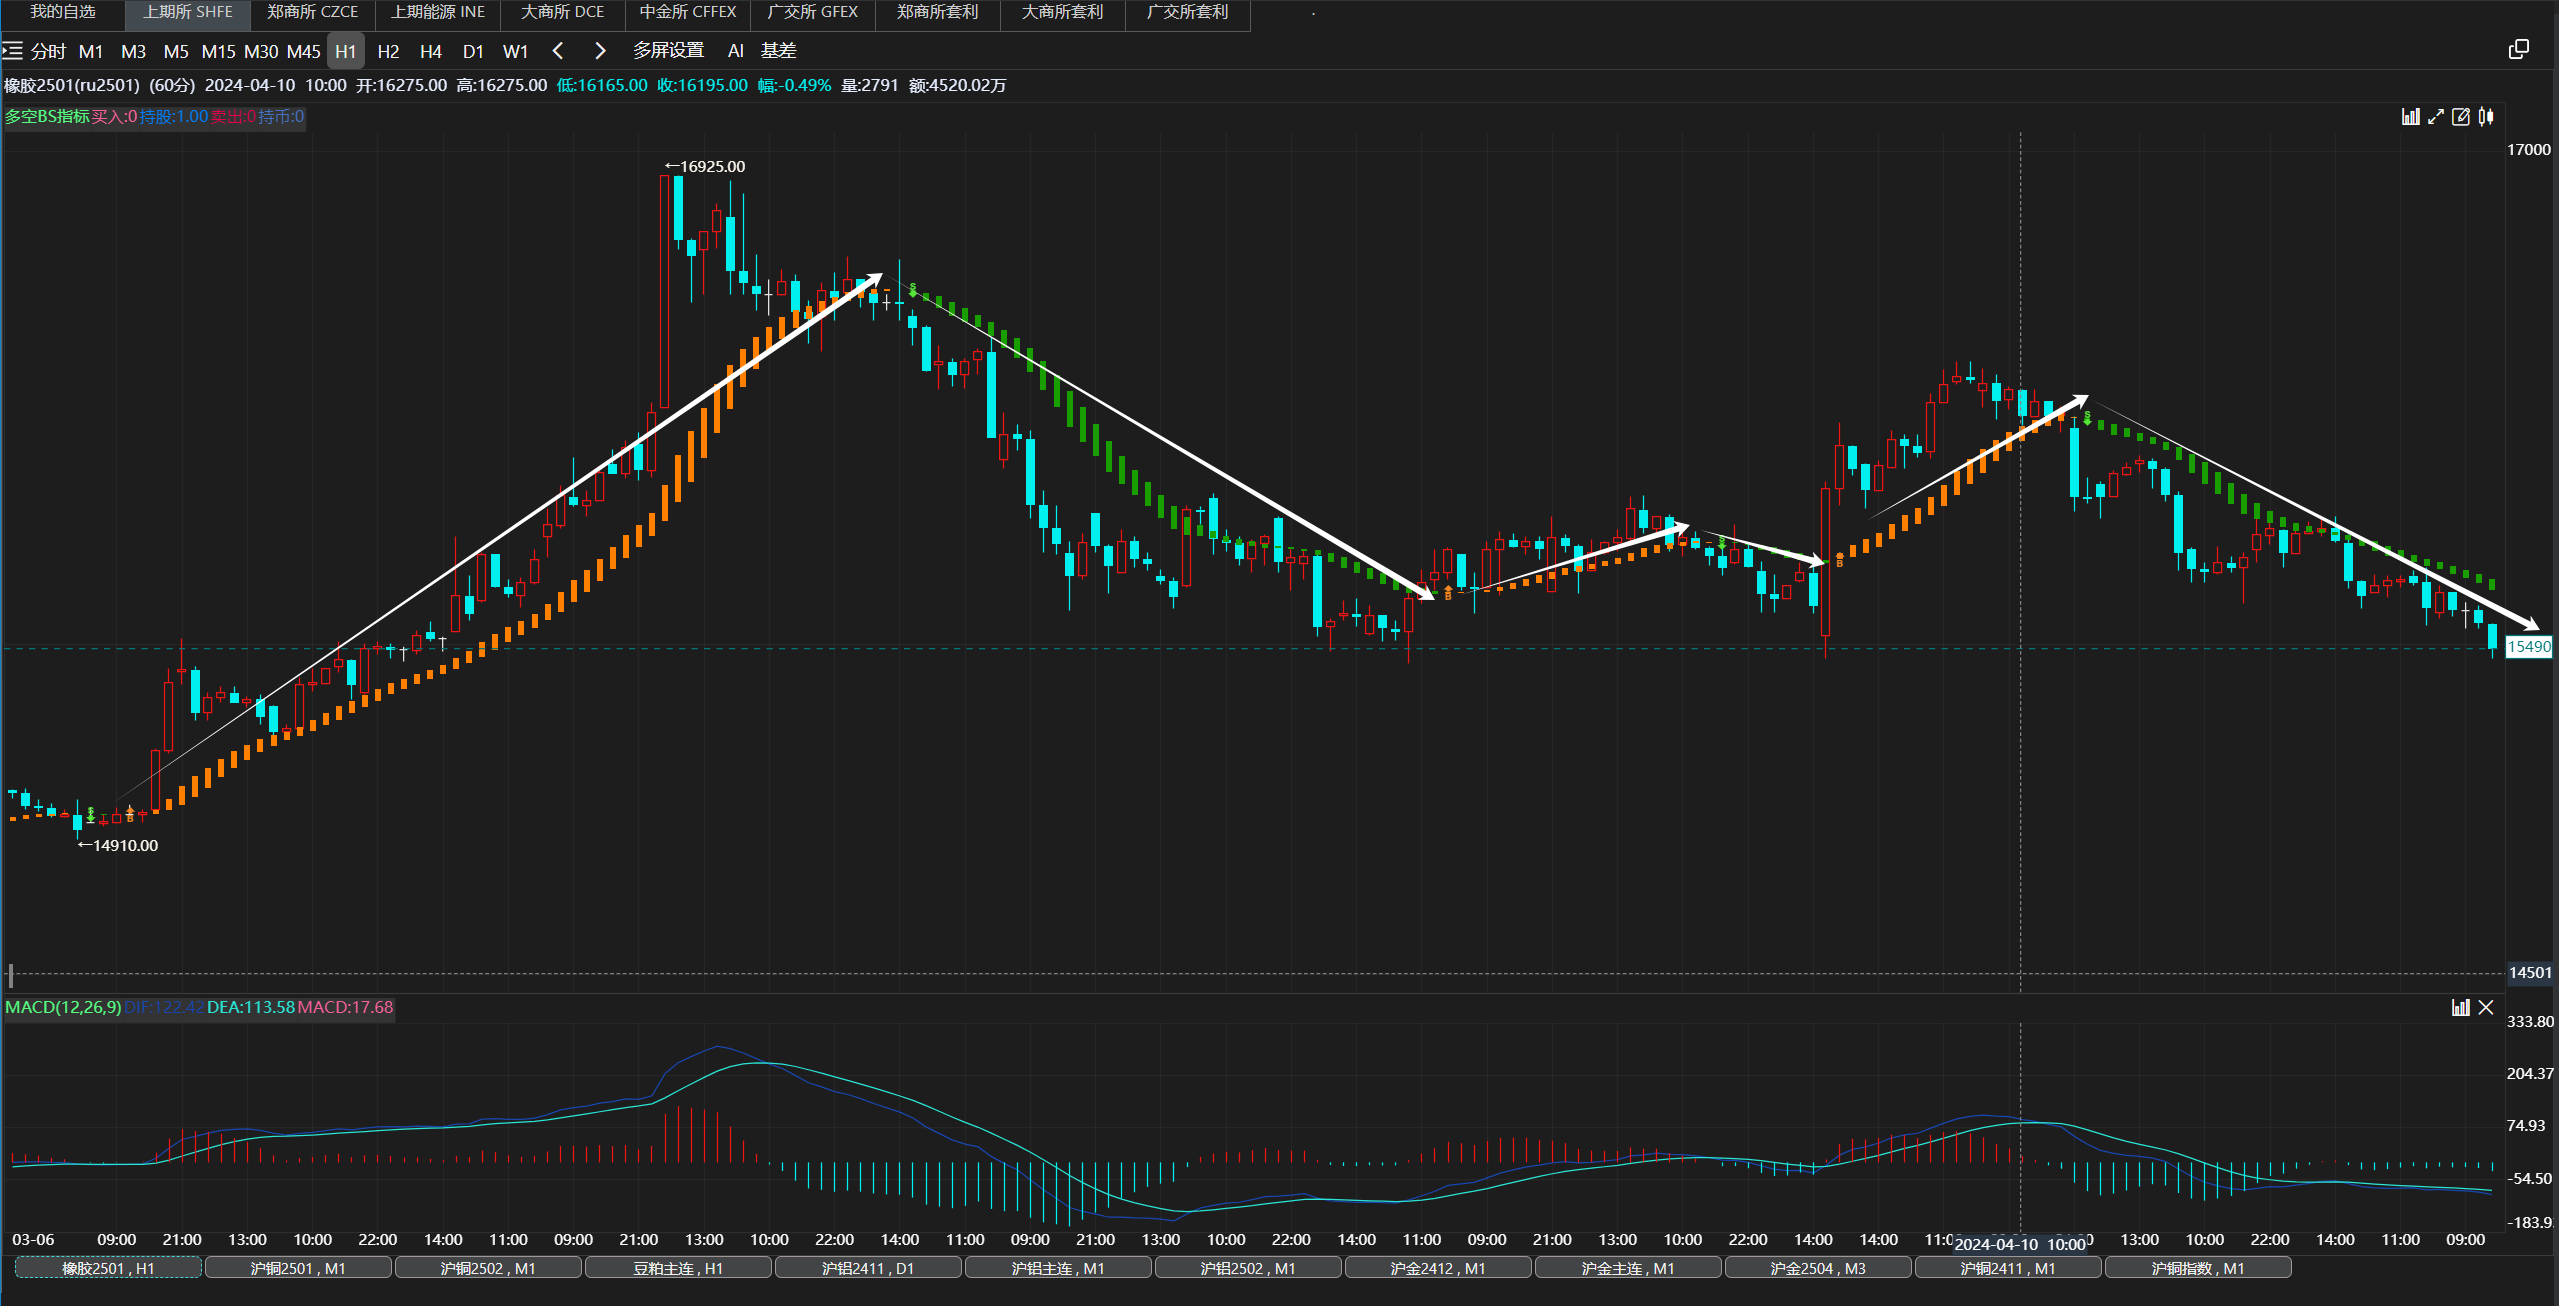Select the M3 timeframe

tap(134, 51)
